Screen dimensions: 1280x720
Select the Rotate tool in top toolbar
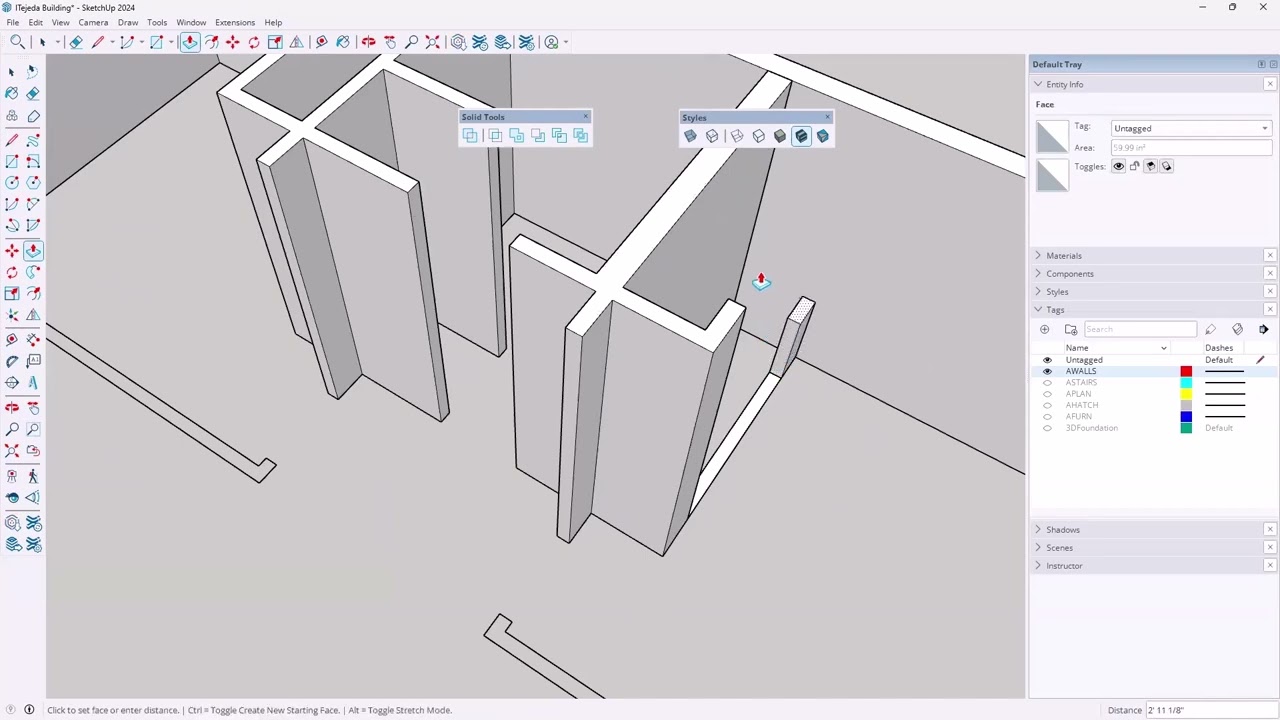point(254,42)
